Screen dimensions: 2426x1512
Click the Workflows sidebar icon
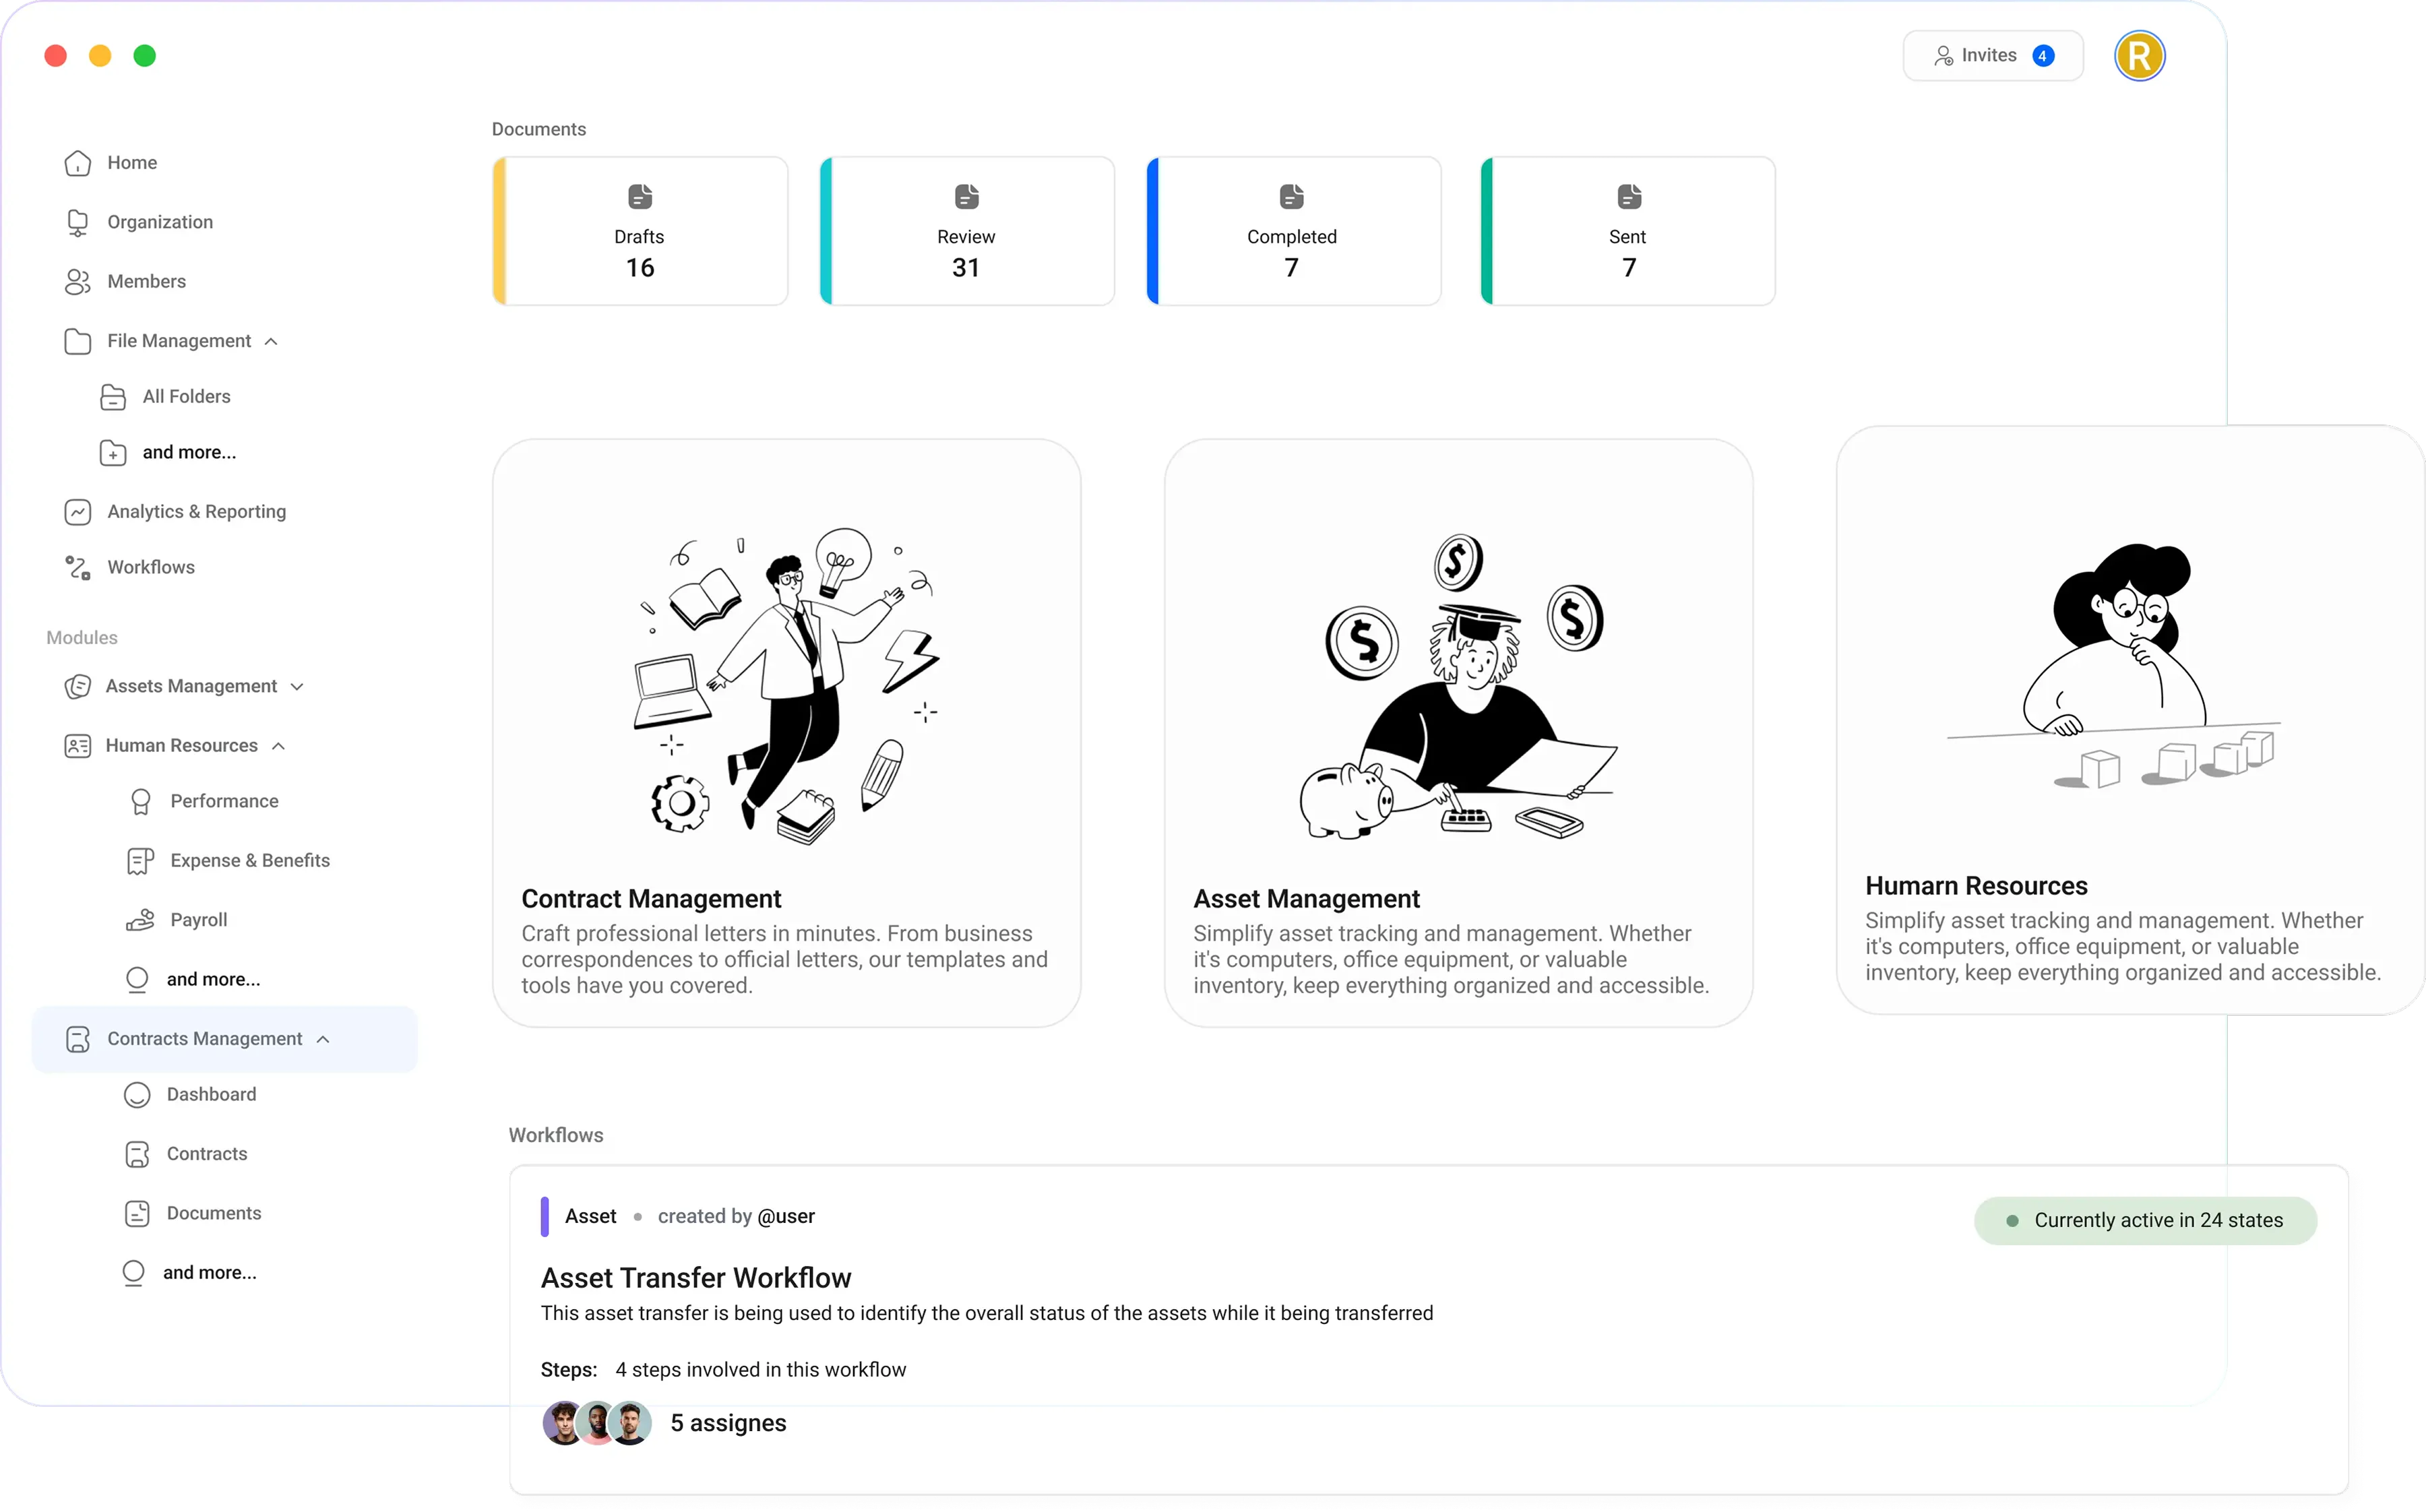tap(78, 568)
